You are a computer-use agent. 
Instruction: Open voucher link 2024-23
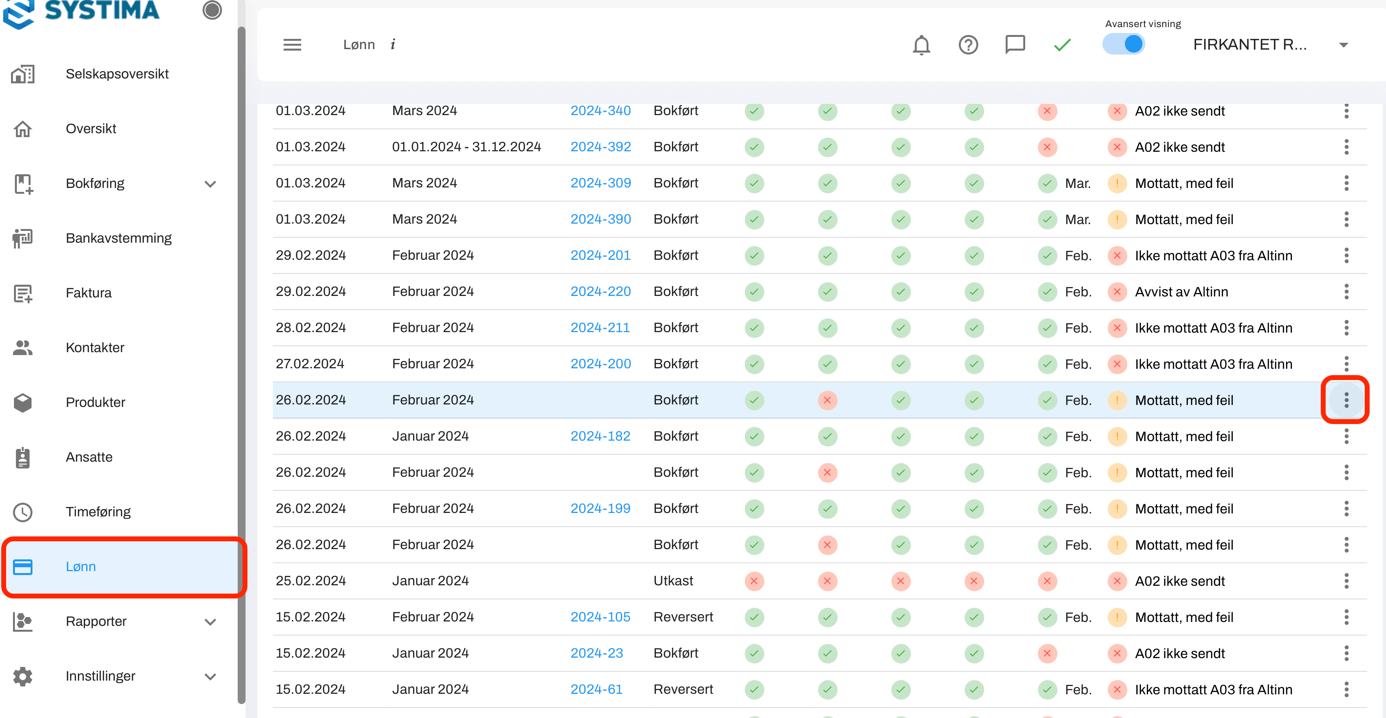596,653
